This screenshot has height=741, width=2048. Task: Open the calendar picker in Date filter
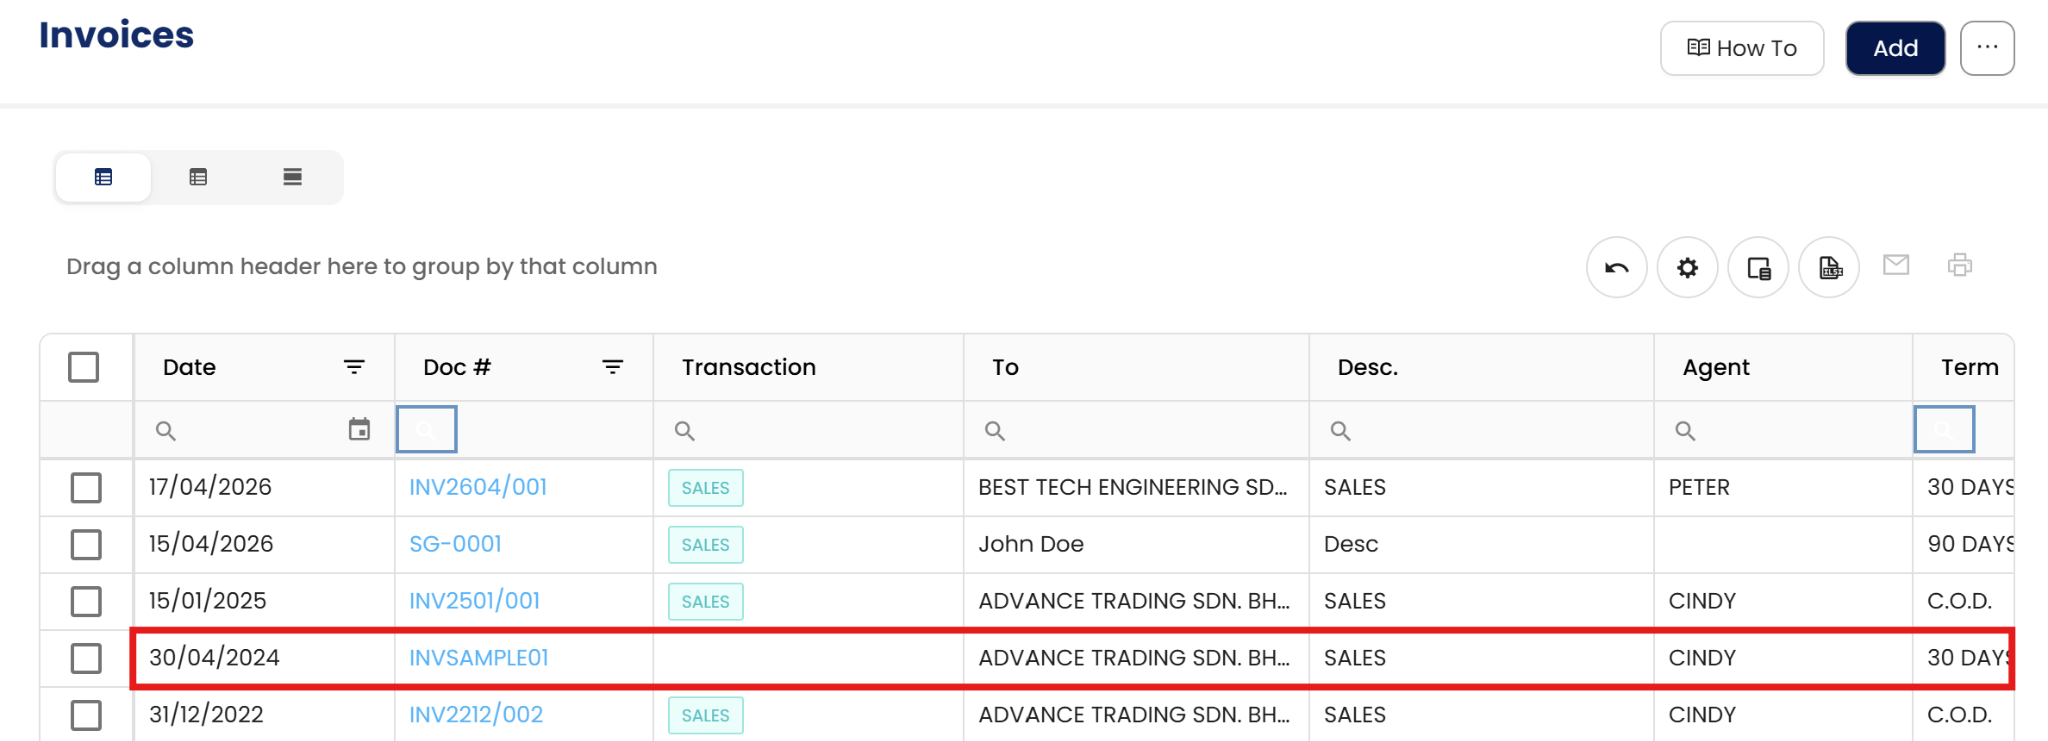(359, 430)
